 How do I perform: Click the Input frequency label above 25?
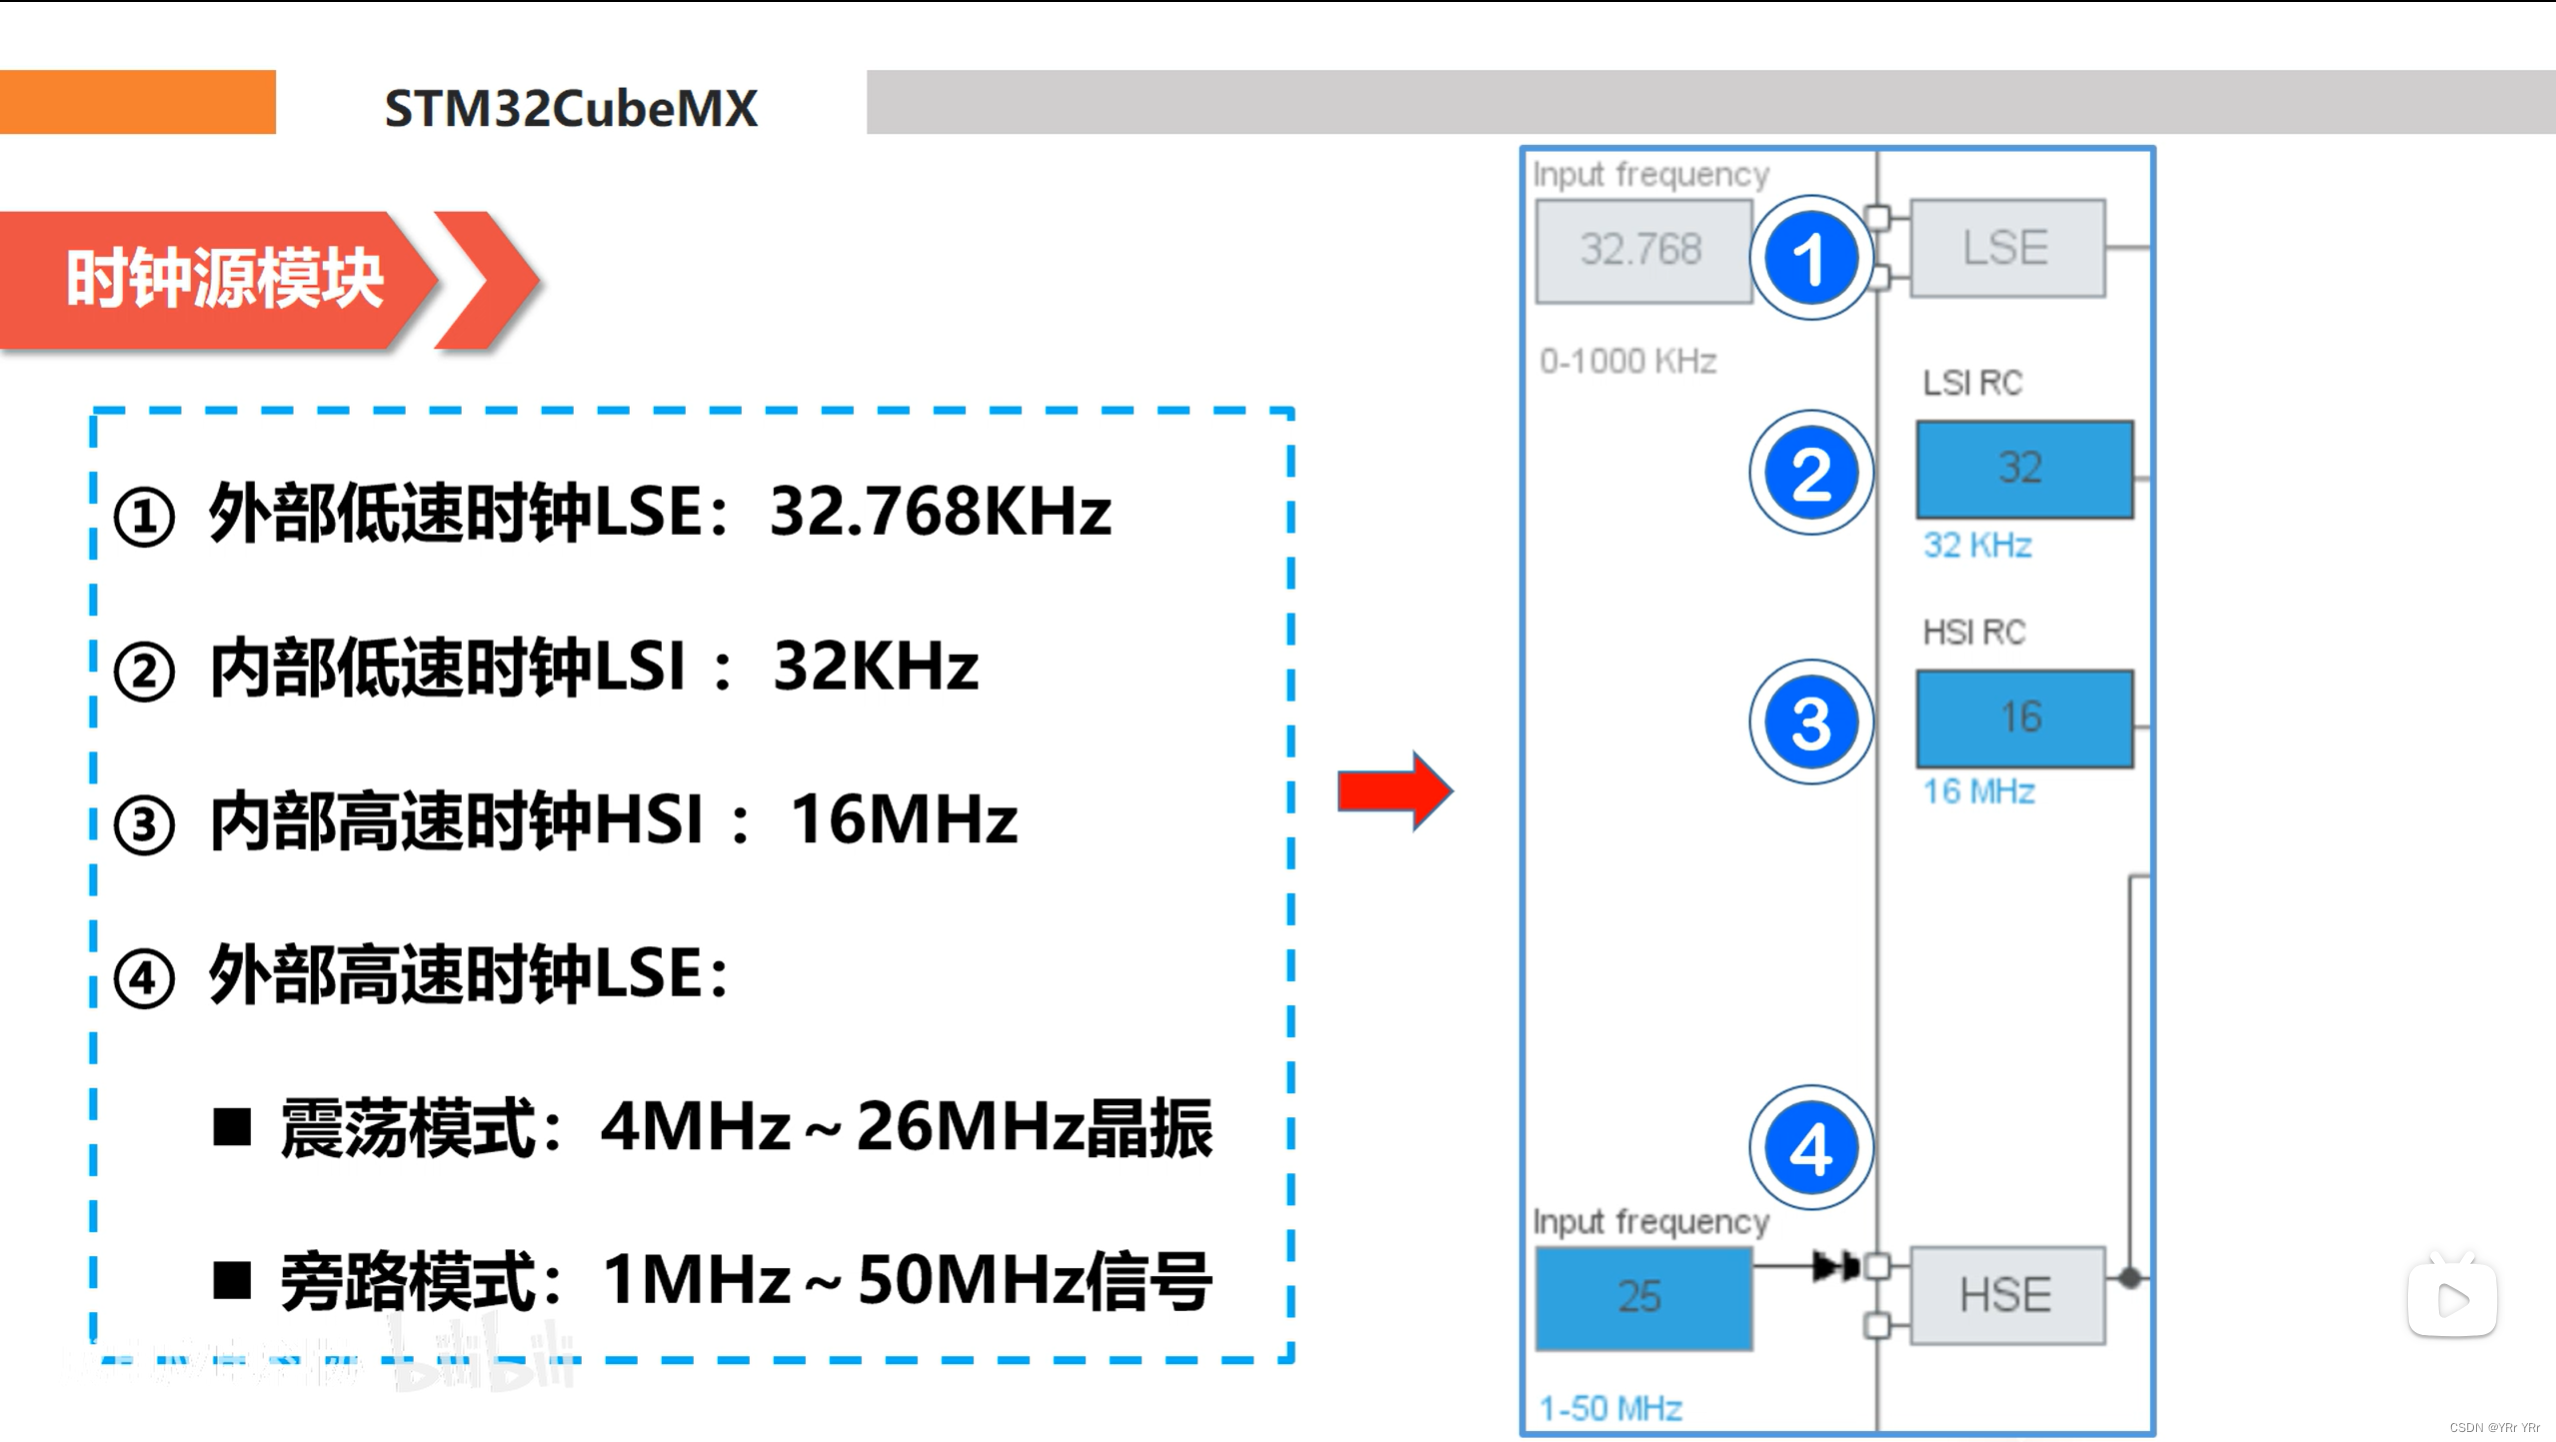point(1651,1222)
